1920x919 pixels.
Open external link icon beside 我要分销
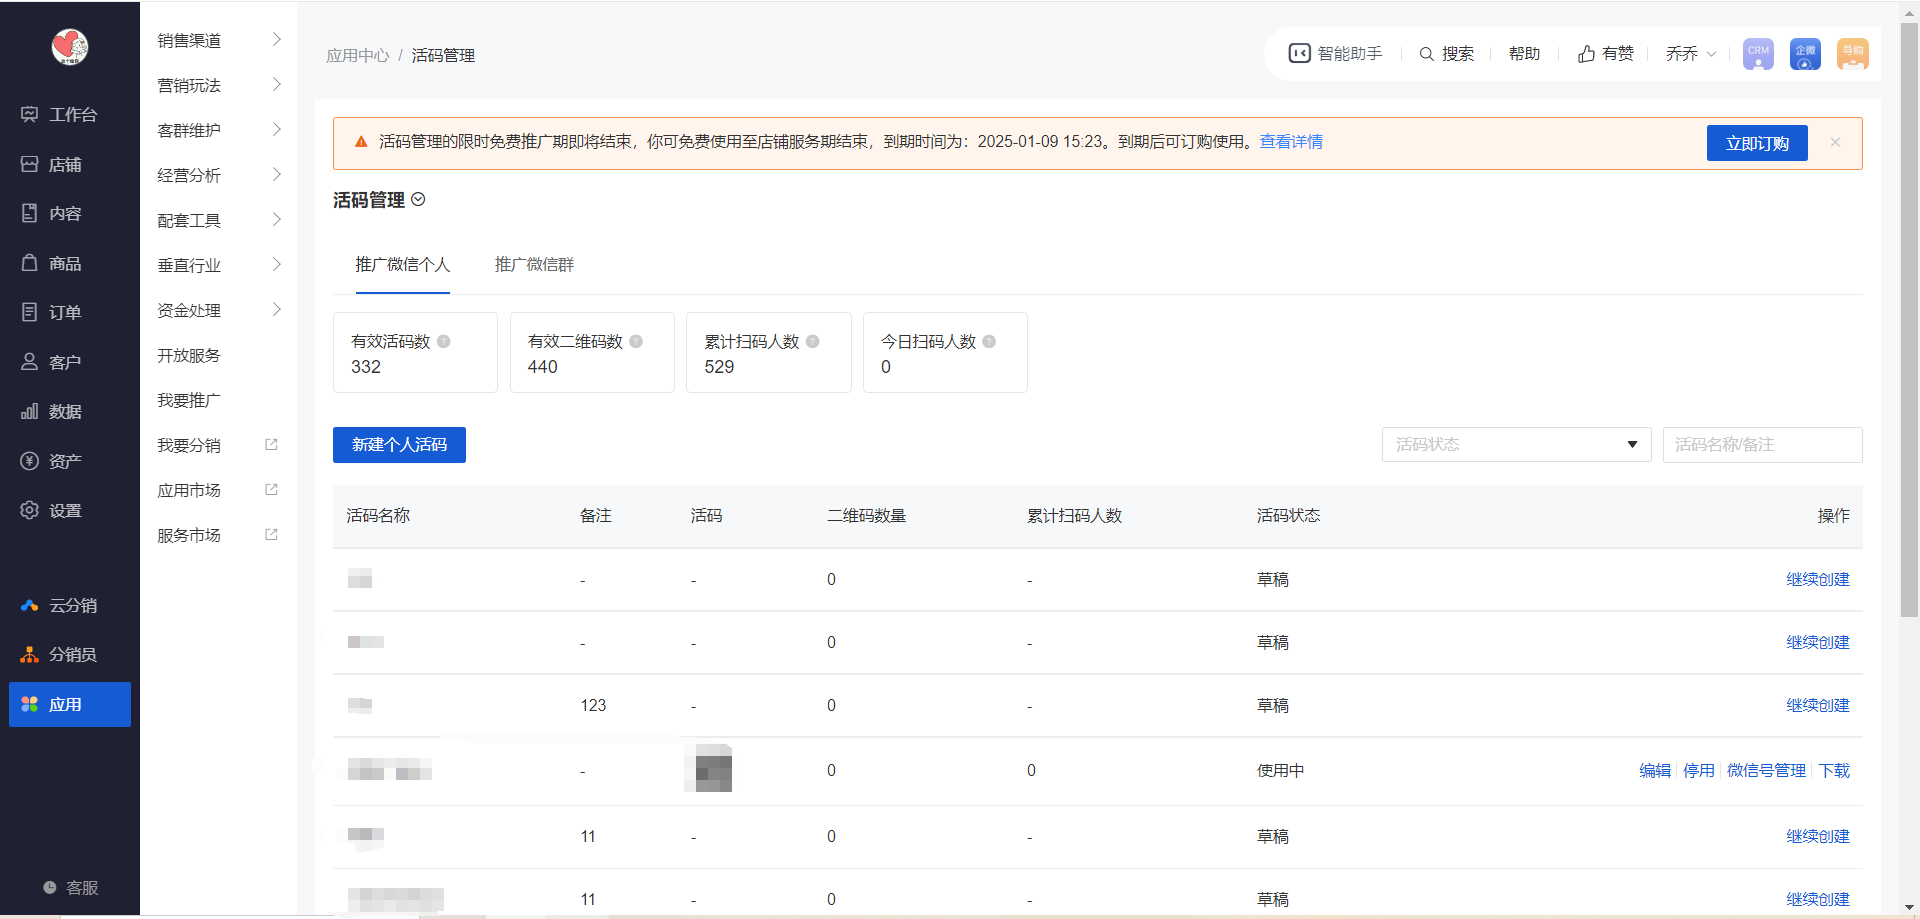271,445
